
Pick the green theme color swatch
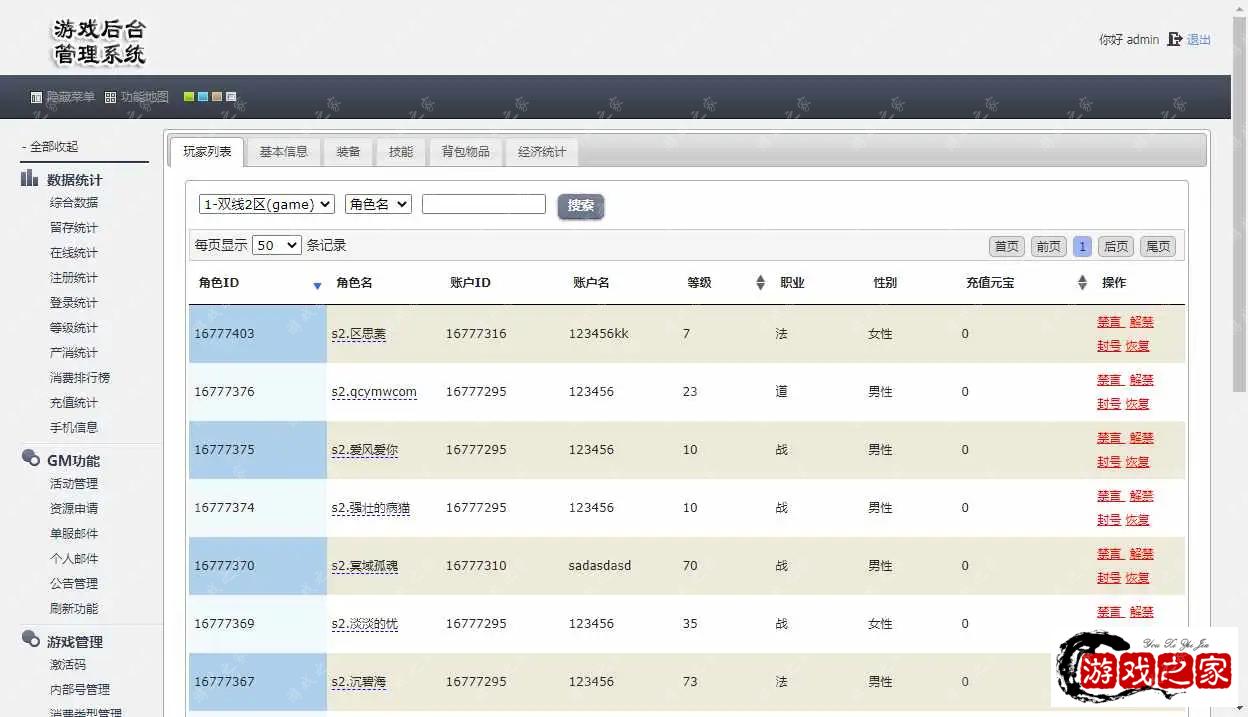click(x=189, y=97)
